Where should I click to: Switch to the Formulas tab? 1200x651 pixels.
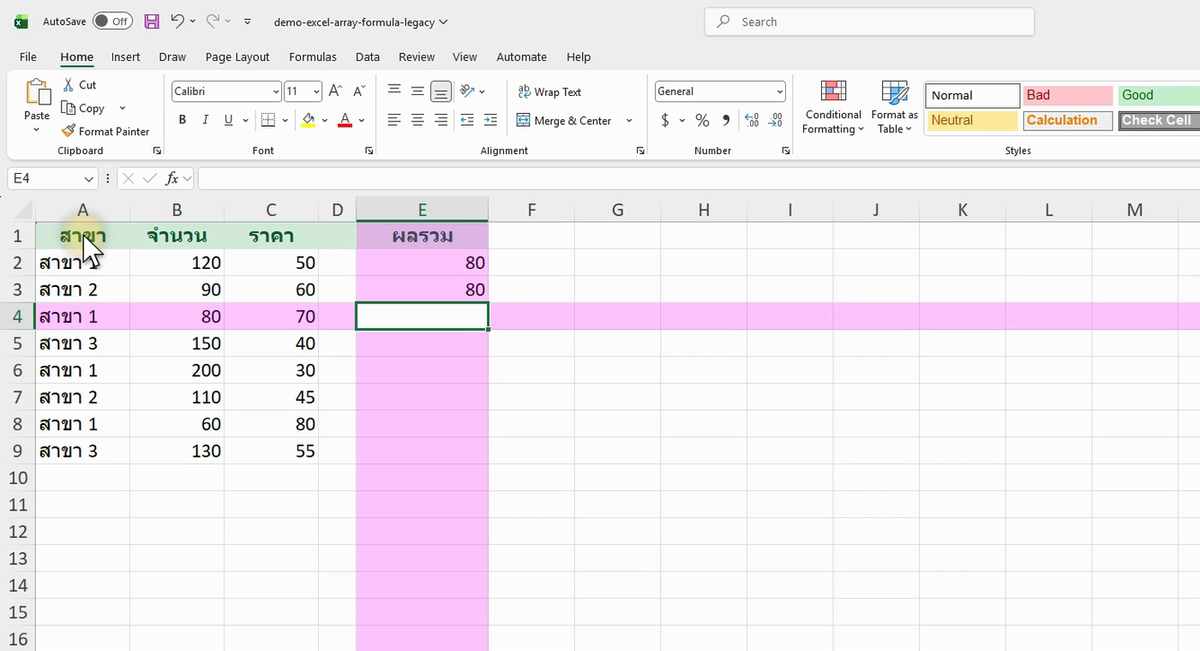point(313,57)
